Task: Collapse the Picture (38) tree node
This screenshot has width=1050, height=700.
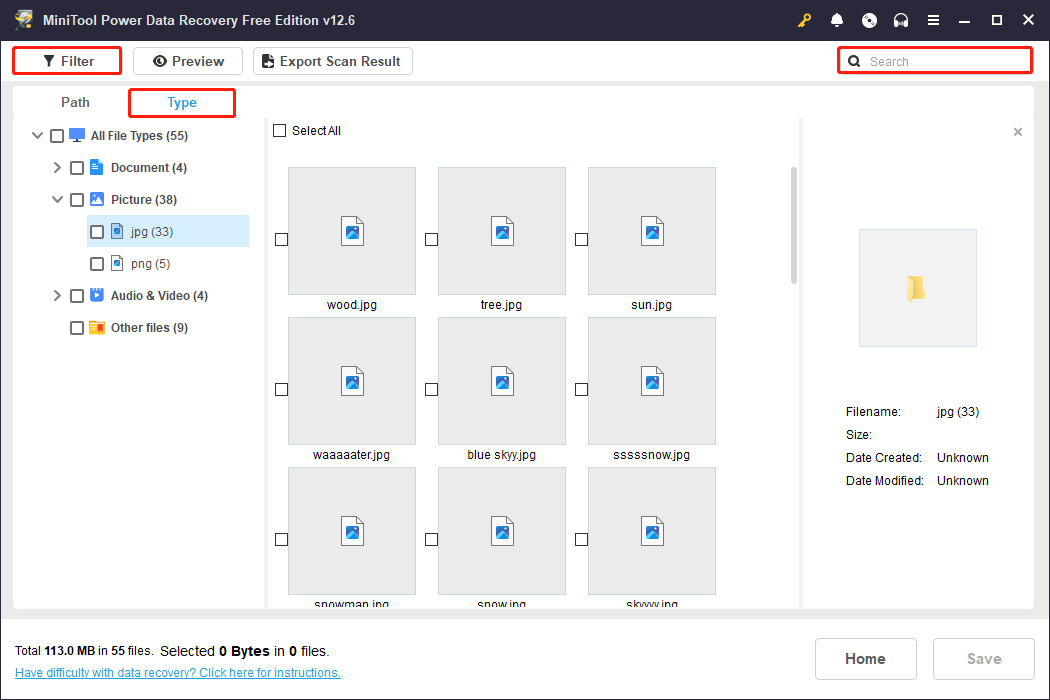Action: click(x=57, y=200)
